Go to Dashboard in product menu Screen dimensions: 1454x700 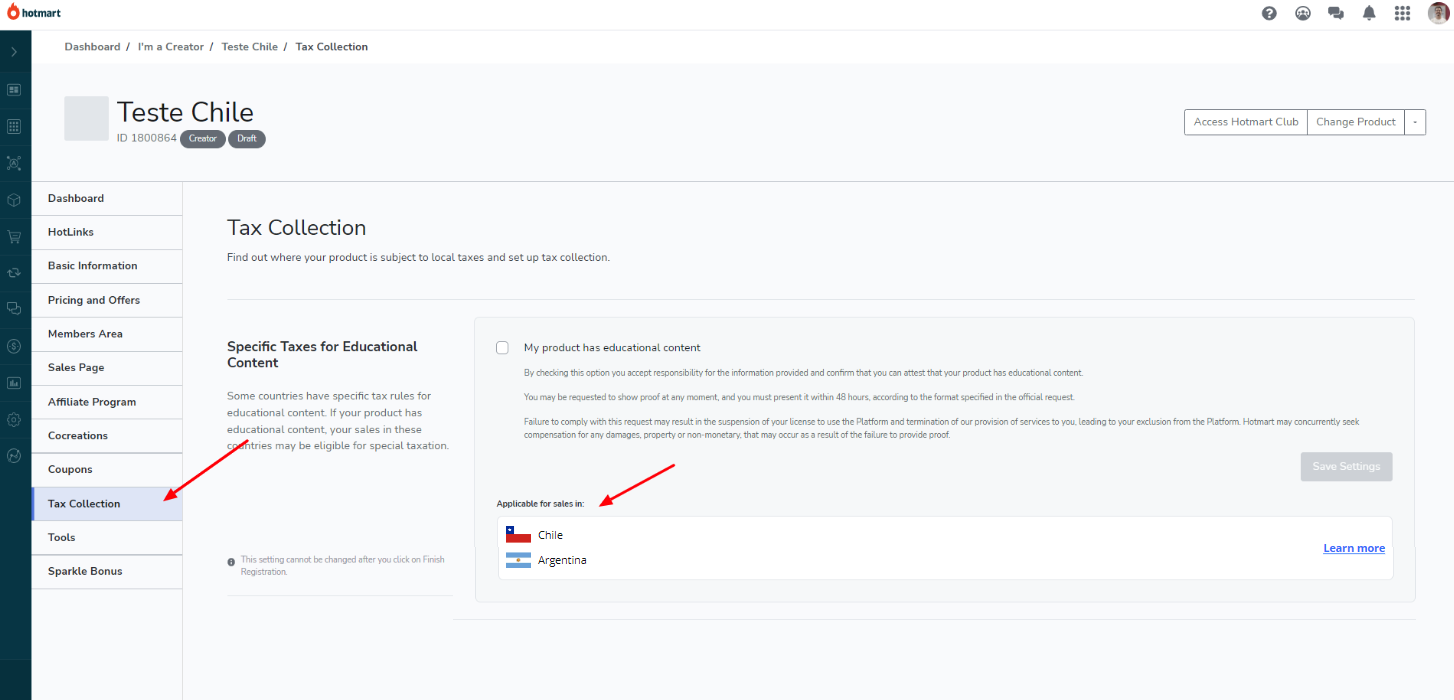pos(107,198)
